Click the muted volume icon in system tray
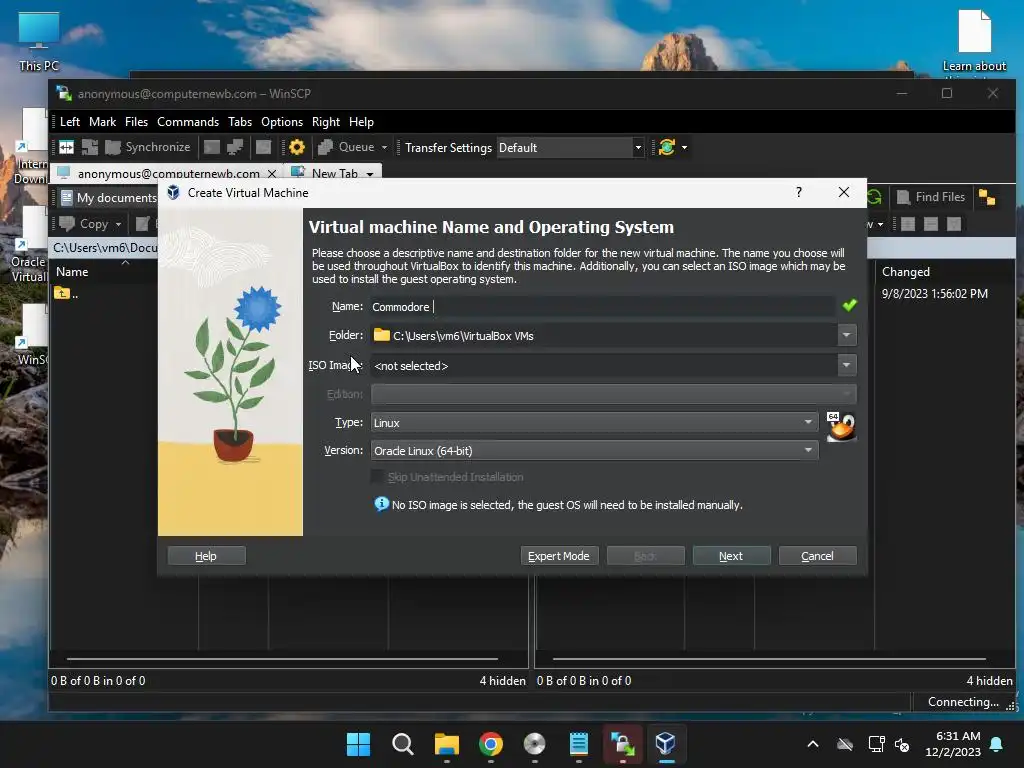1024x768 pixels. [x=903, y=744]
